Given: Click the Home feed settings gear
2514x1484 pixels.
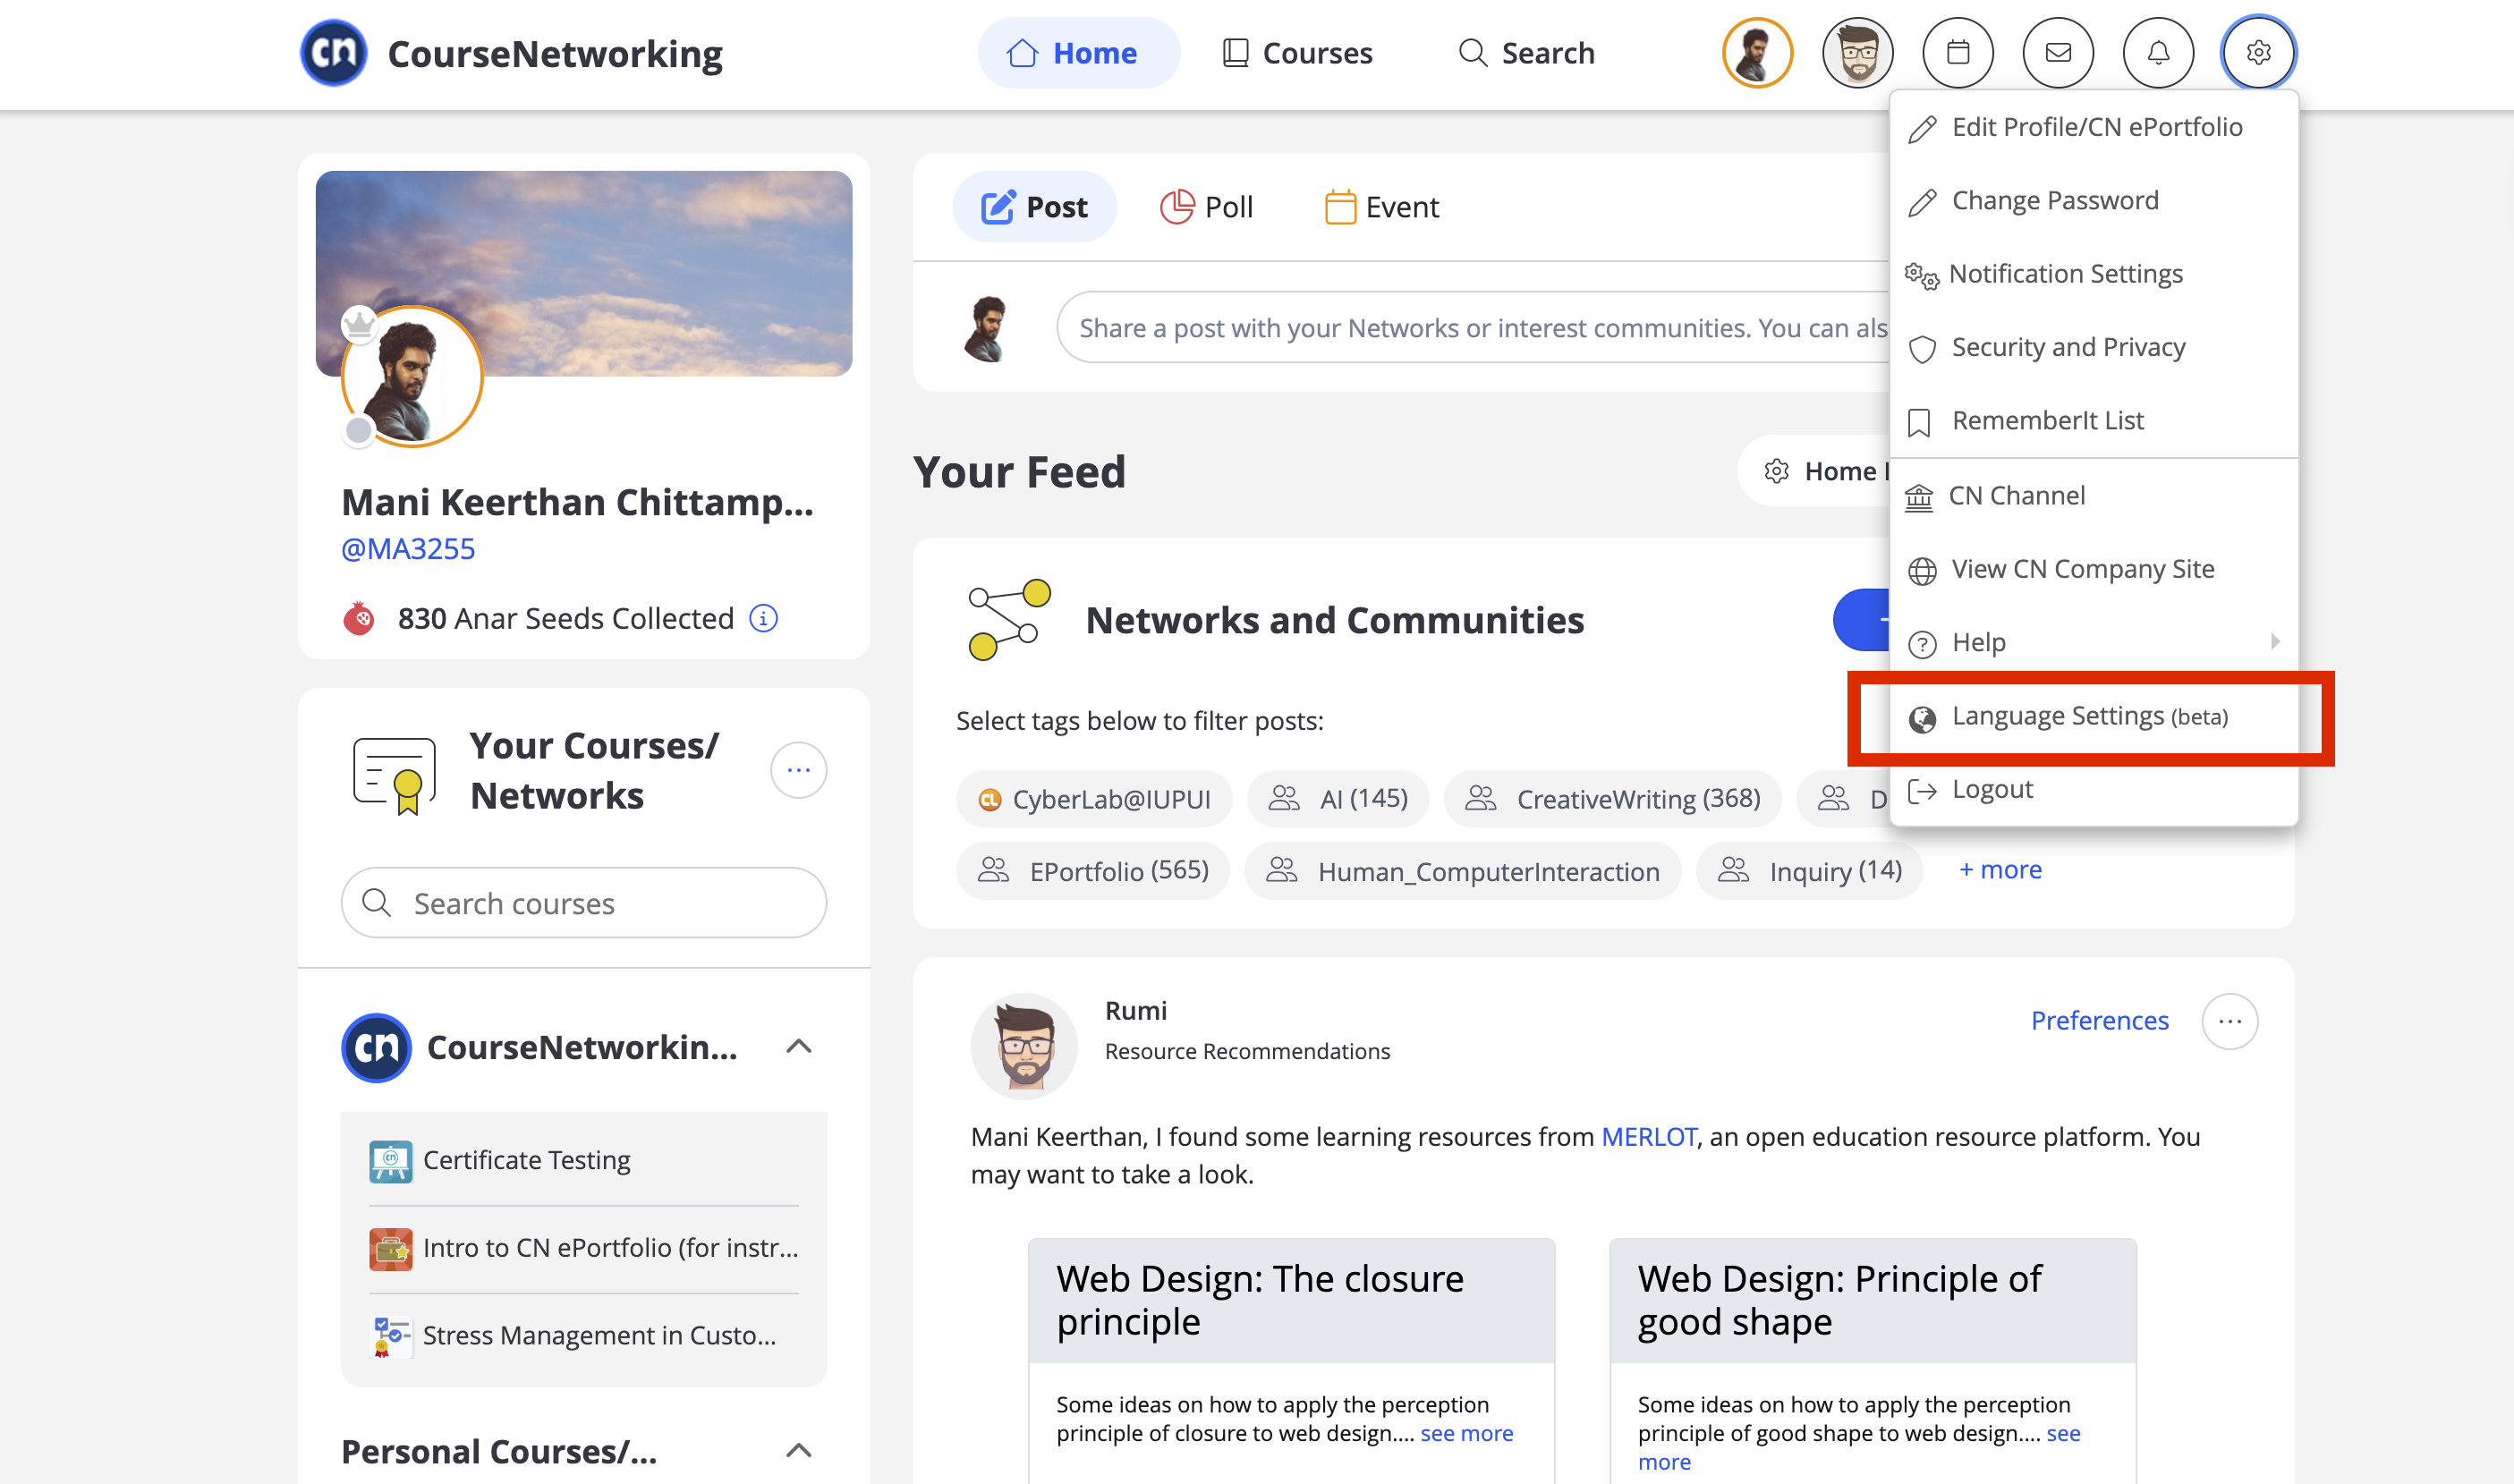Looking at the screenshot, I should point(1776,471).
